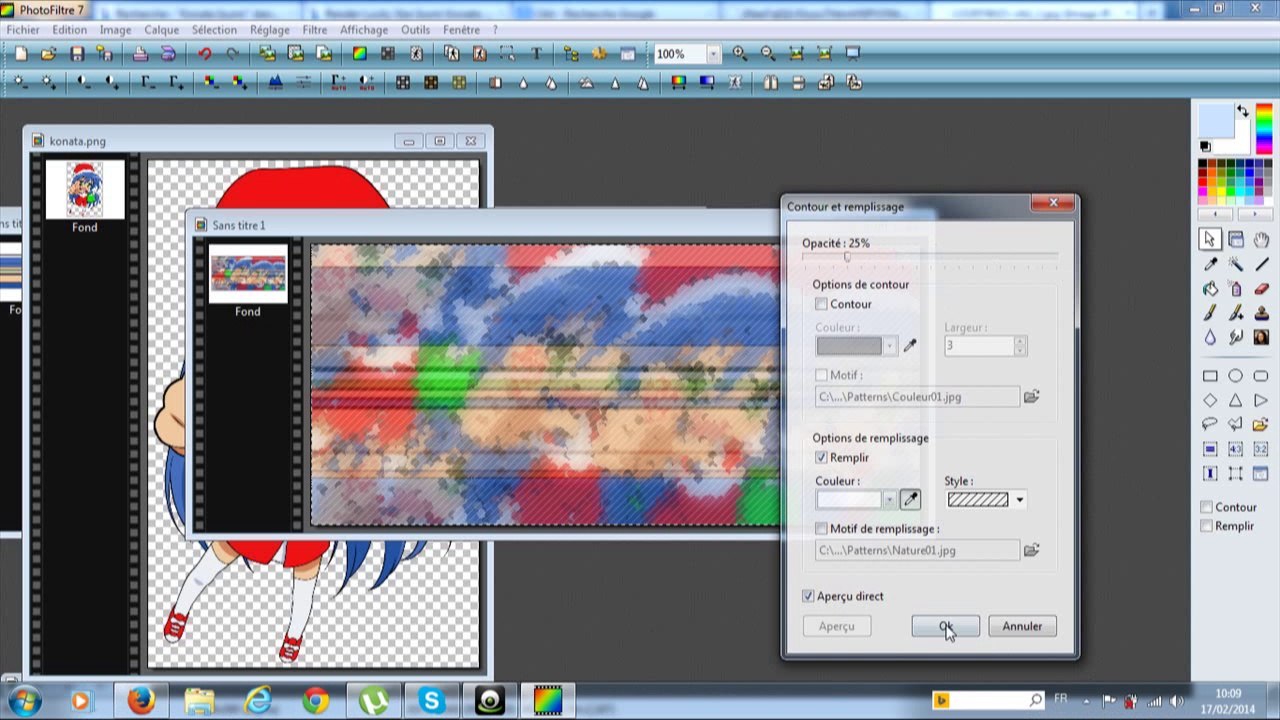Select the Paintbrush tool
This screenshot has width=1280, height=720.
(x=1210, y=313)
